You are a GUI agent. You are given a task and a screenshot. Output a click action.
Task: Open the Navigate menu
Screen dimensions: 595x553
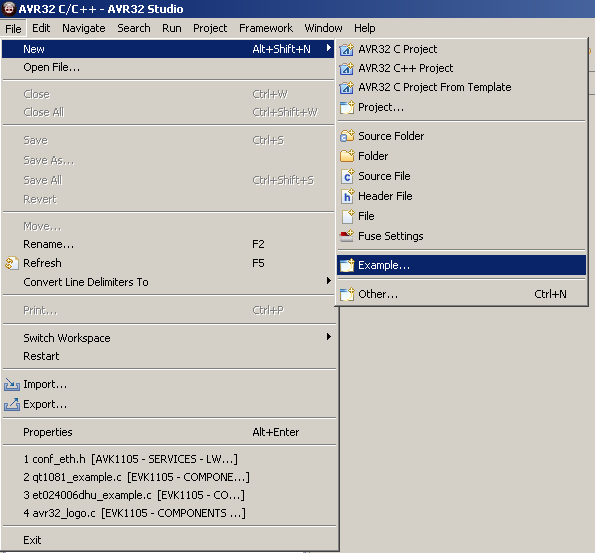pos(83,28)
